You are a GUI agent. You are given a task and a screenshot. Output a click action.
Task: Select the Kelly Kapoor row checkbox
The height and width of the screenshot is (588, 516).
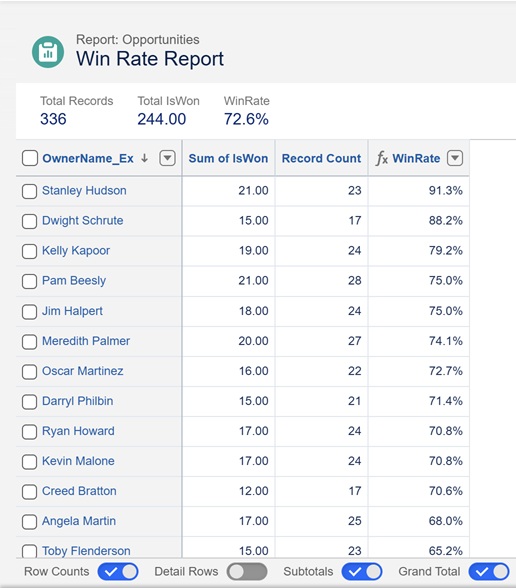coord(29,251)
